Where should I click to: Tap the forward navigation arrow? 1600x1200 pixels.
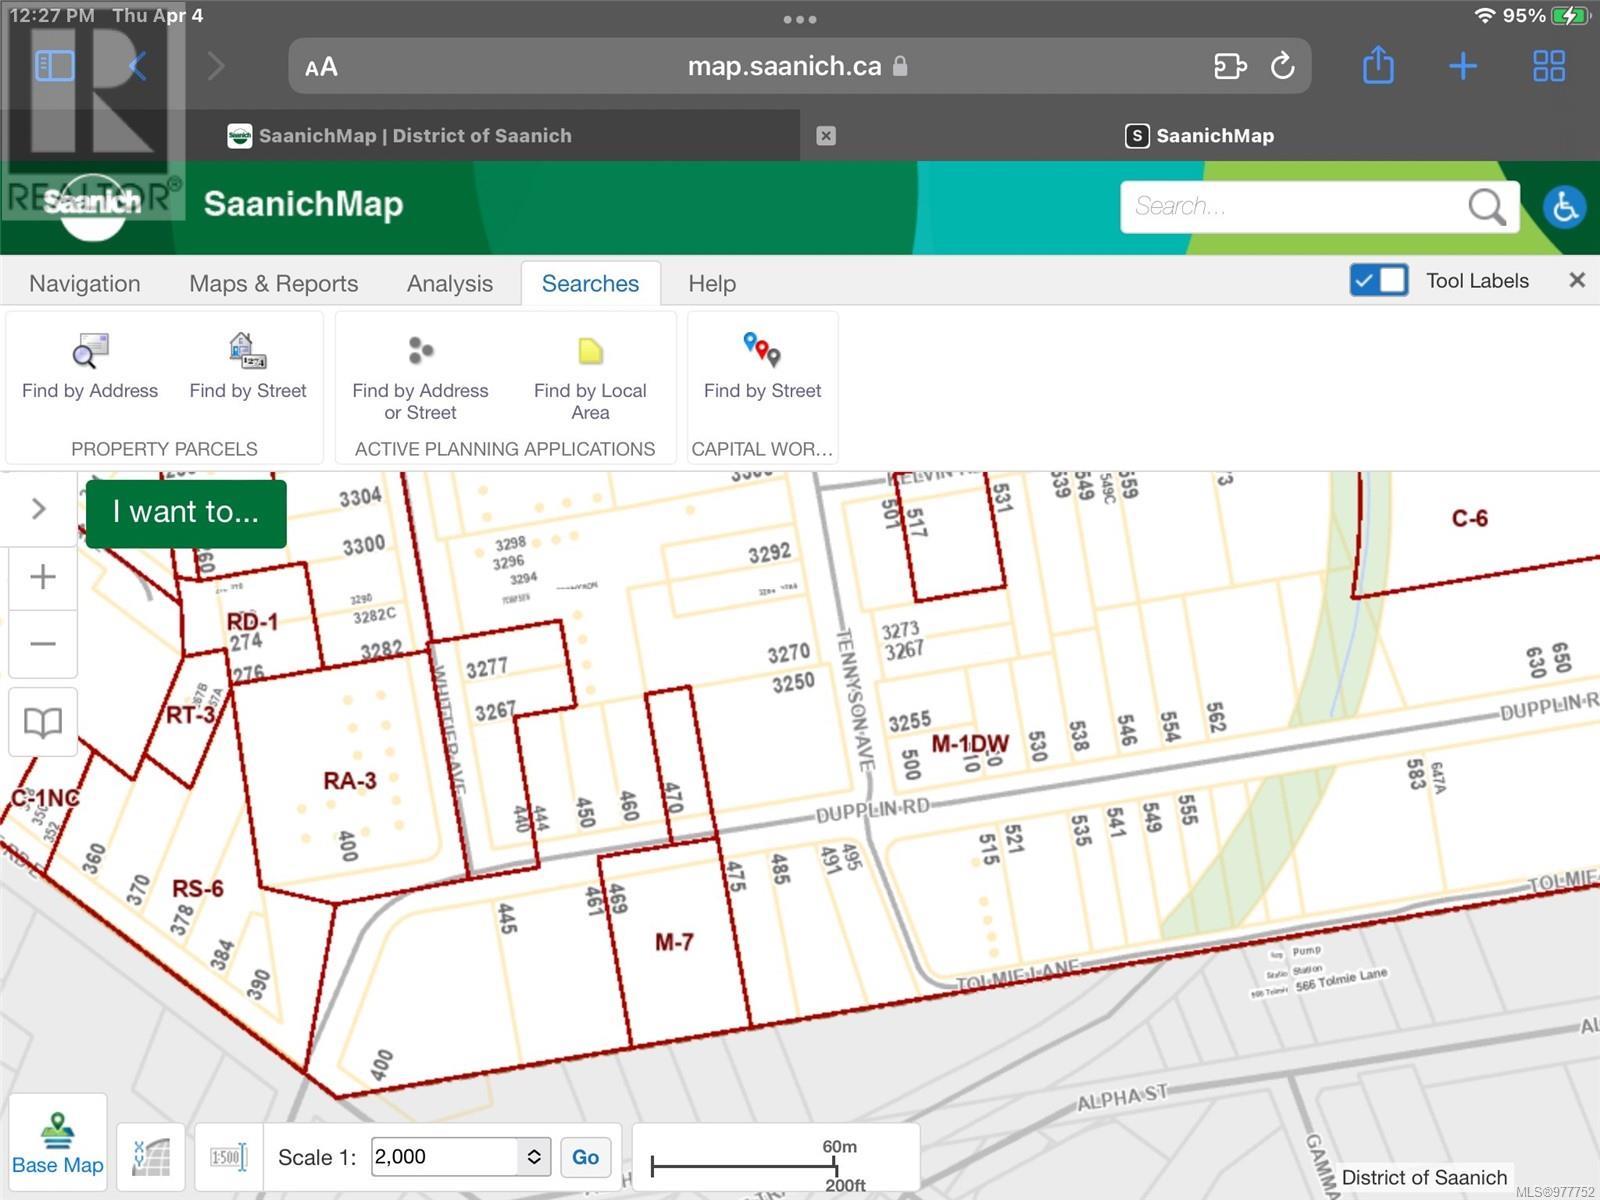216,67
